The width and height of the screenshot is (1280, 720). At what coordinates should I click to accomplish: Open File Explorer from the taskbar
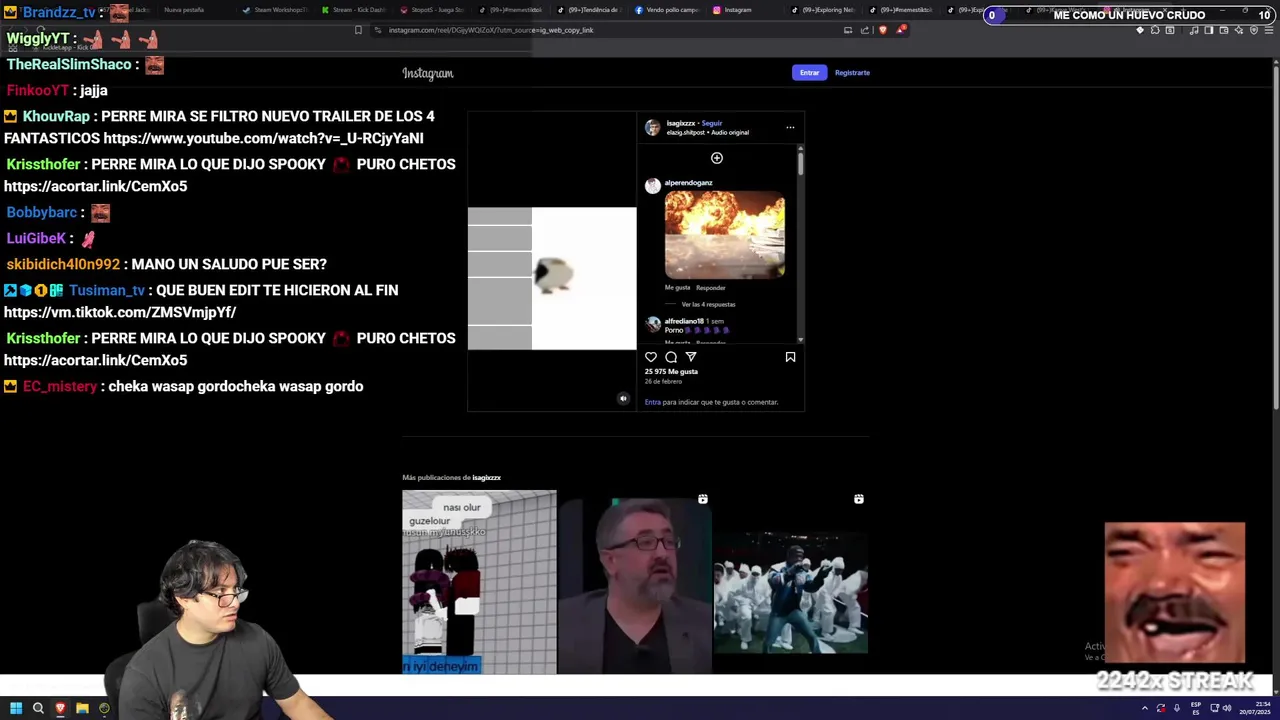pyautogui.click(x=82, y=708)
